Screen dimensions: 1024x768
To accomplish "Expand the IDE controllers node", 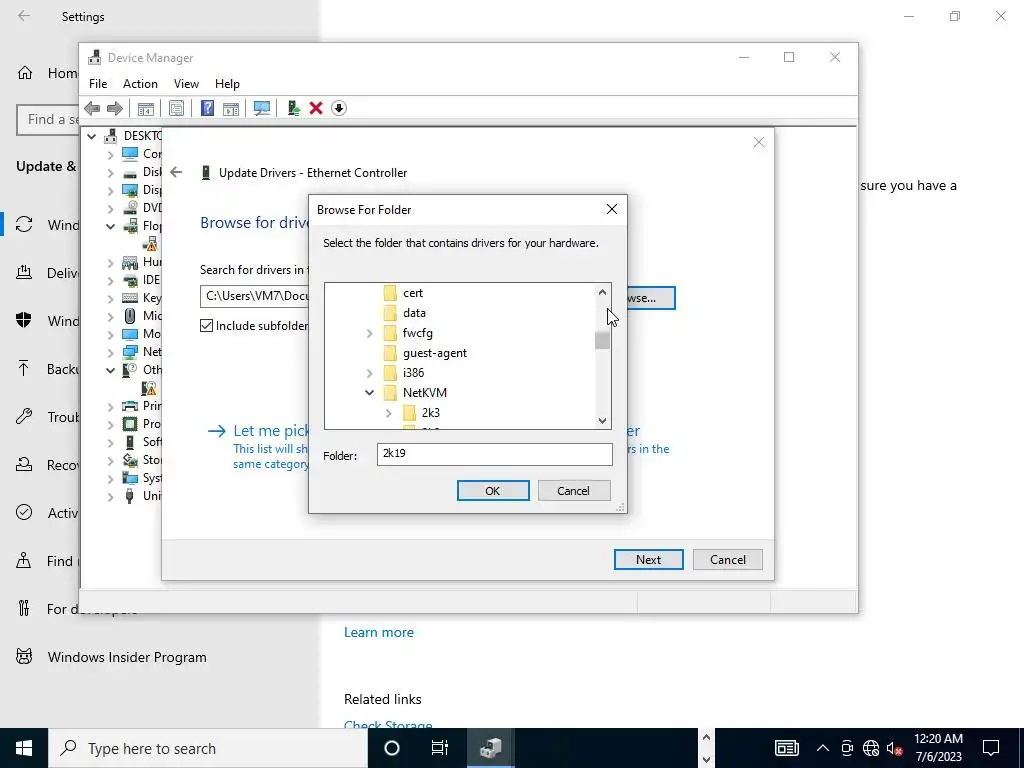I will (x=110, y=281).
